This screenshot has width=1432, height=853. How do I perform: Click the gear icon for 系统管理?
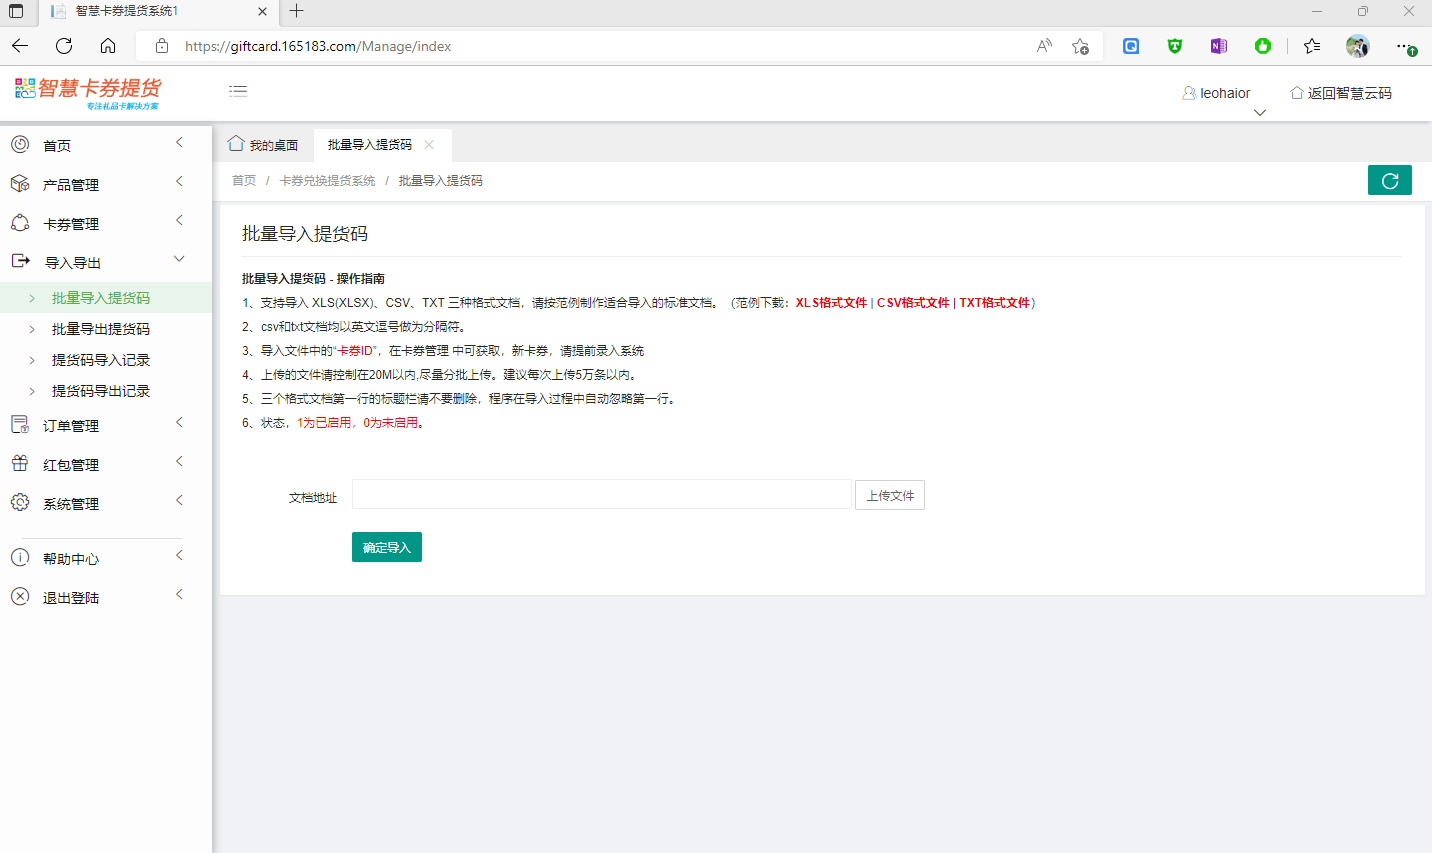tap(20, 503)
